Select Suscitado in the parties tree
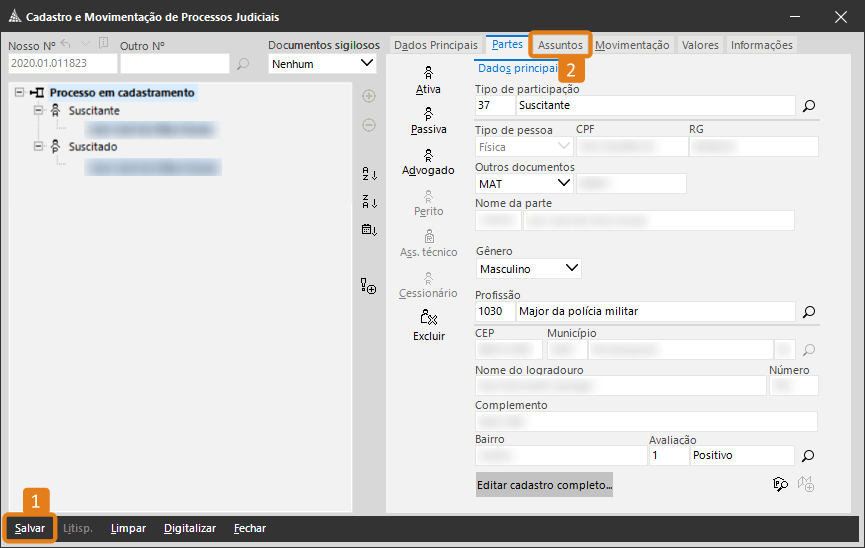 92,147
